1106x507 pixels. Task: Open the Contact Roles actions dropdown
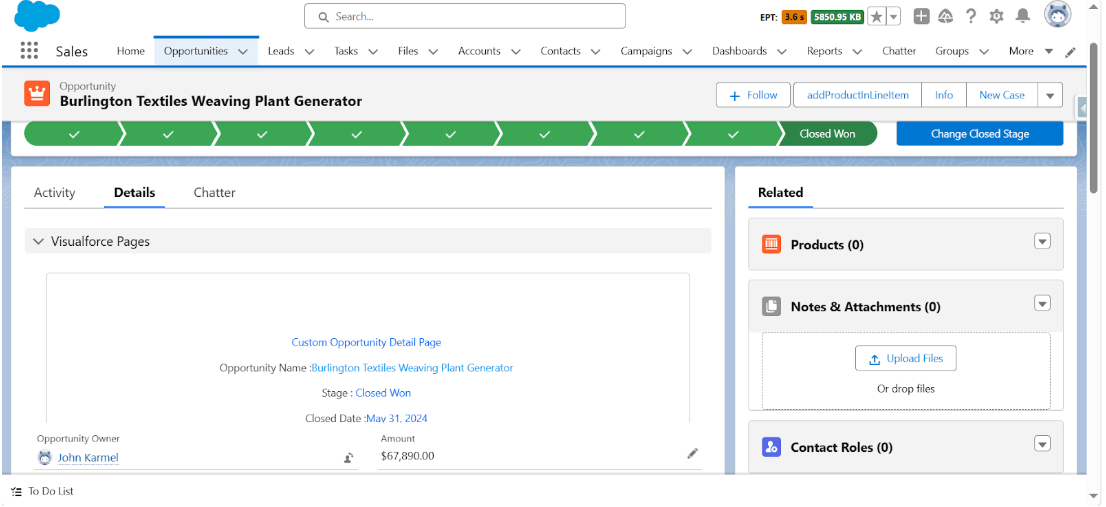pos(1042,444)
